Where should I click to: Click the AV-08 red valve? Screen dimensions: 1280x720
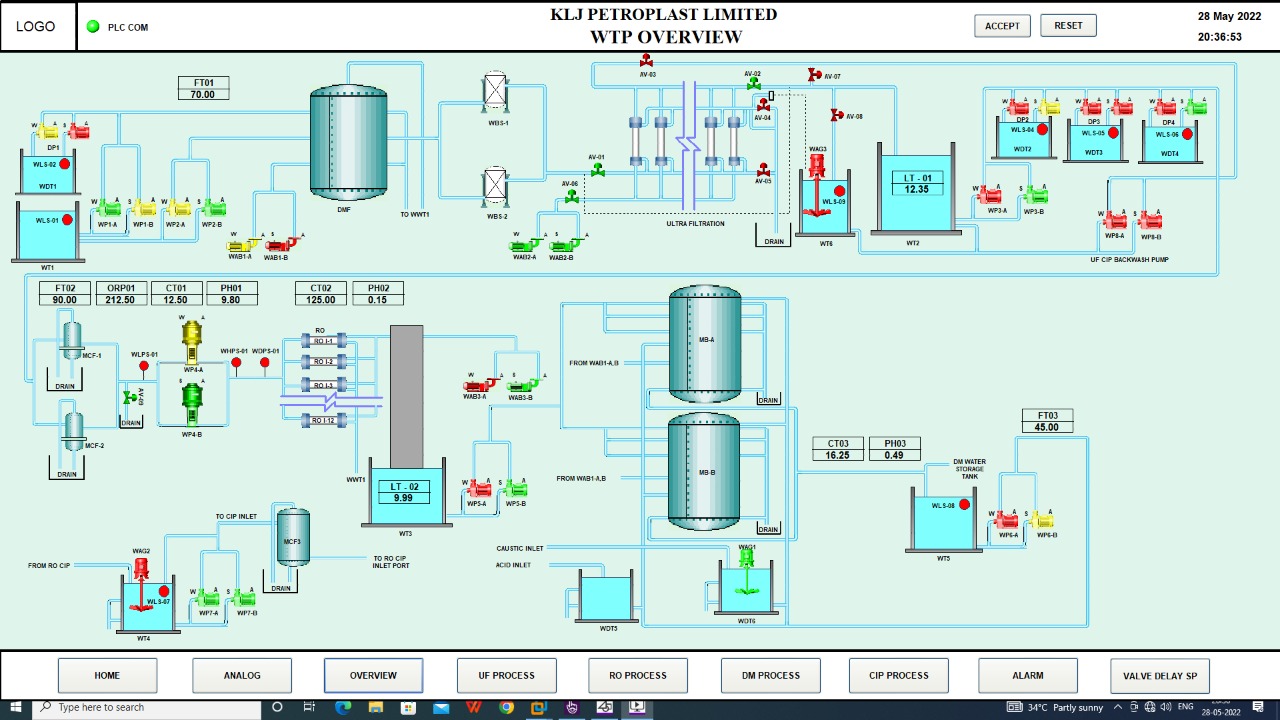click(837, 115)
